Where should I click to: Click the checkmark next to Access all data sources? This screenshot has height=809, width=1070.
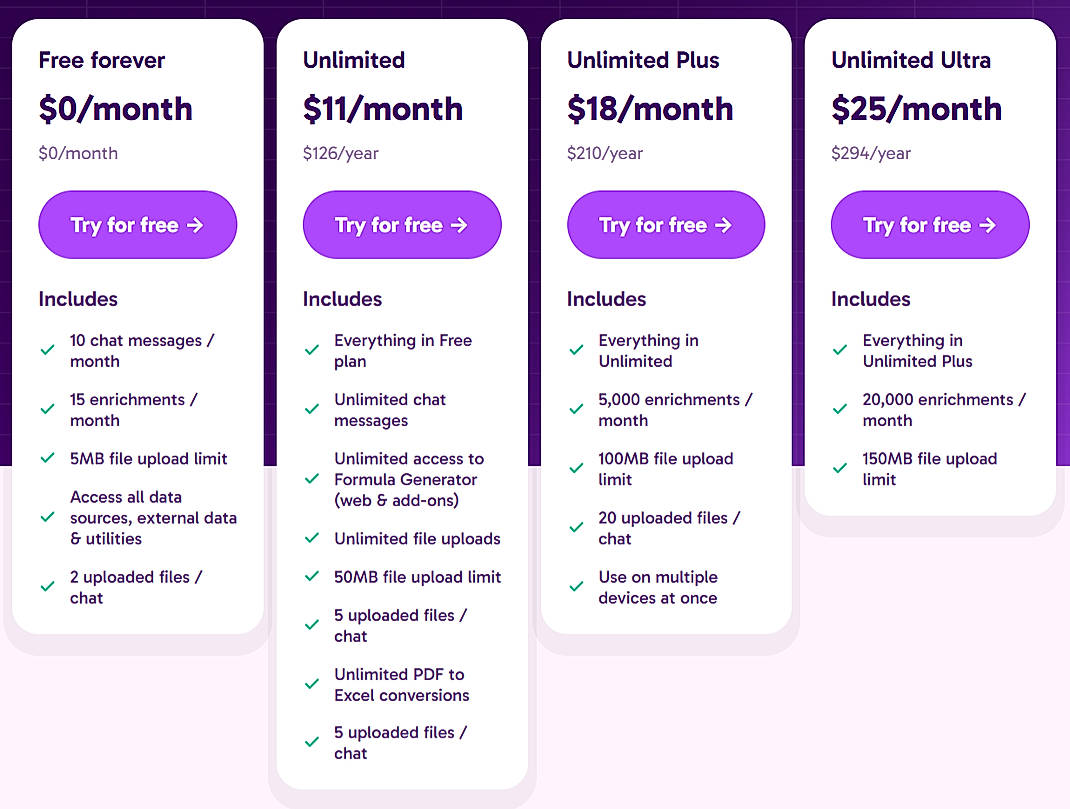47,518
